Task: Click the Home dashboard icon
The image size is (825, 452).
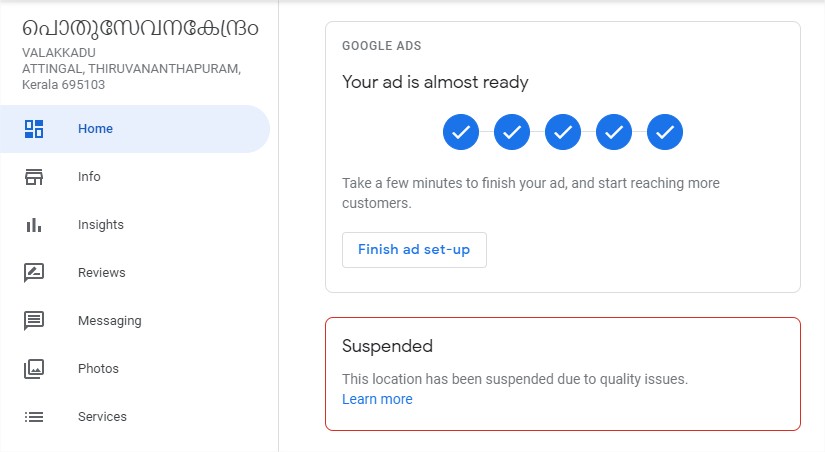Action: (34, 129)
